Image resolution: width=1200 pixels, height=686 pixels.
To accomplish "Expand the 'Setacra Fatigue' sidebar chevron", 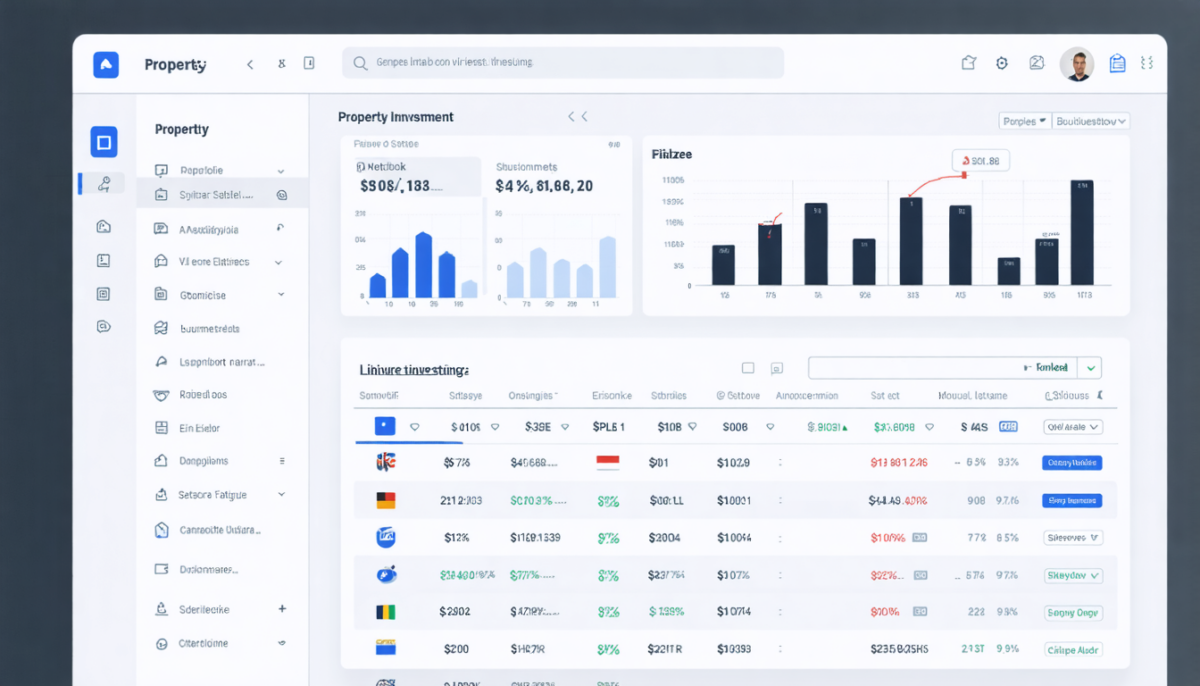I will (281, 494).
